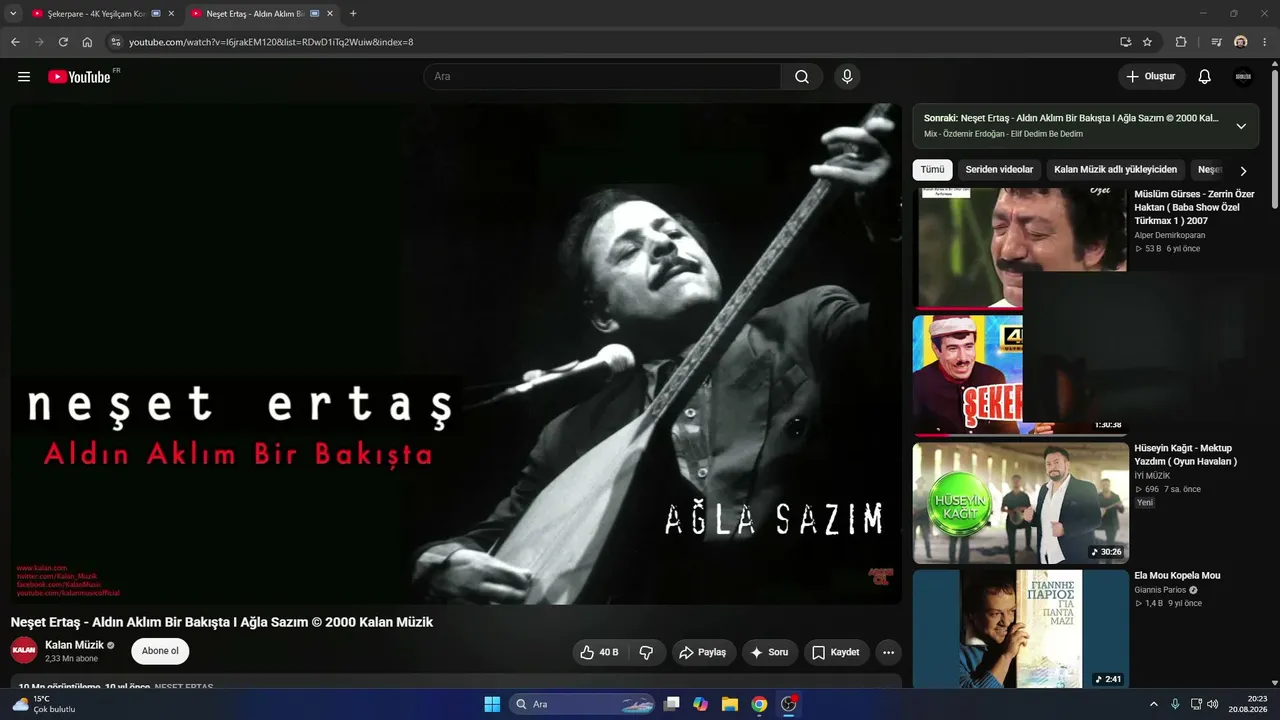Open the volume icon in system tray
The width and height of the screenshot is (1280, 720).
1212,704
